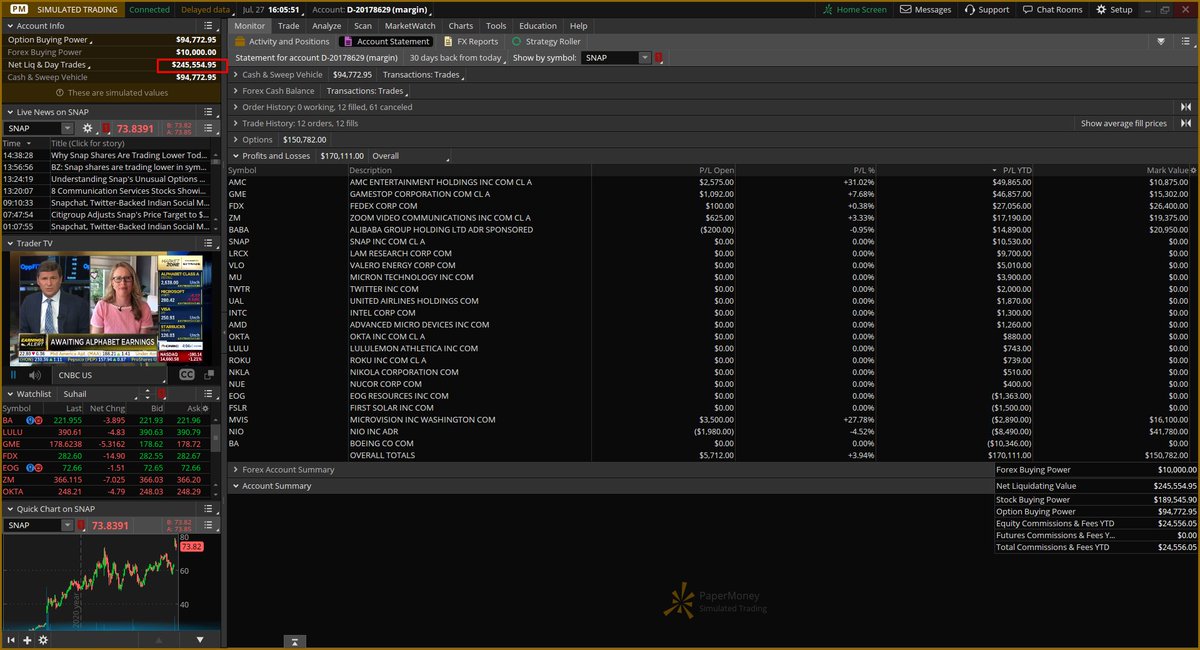Open Live News gadget menu icon
This screenshot has height=650, width=1200.
pyautogui.click(x=210, y=112)
